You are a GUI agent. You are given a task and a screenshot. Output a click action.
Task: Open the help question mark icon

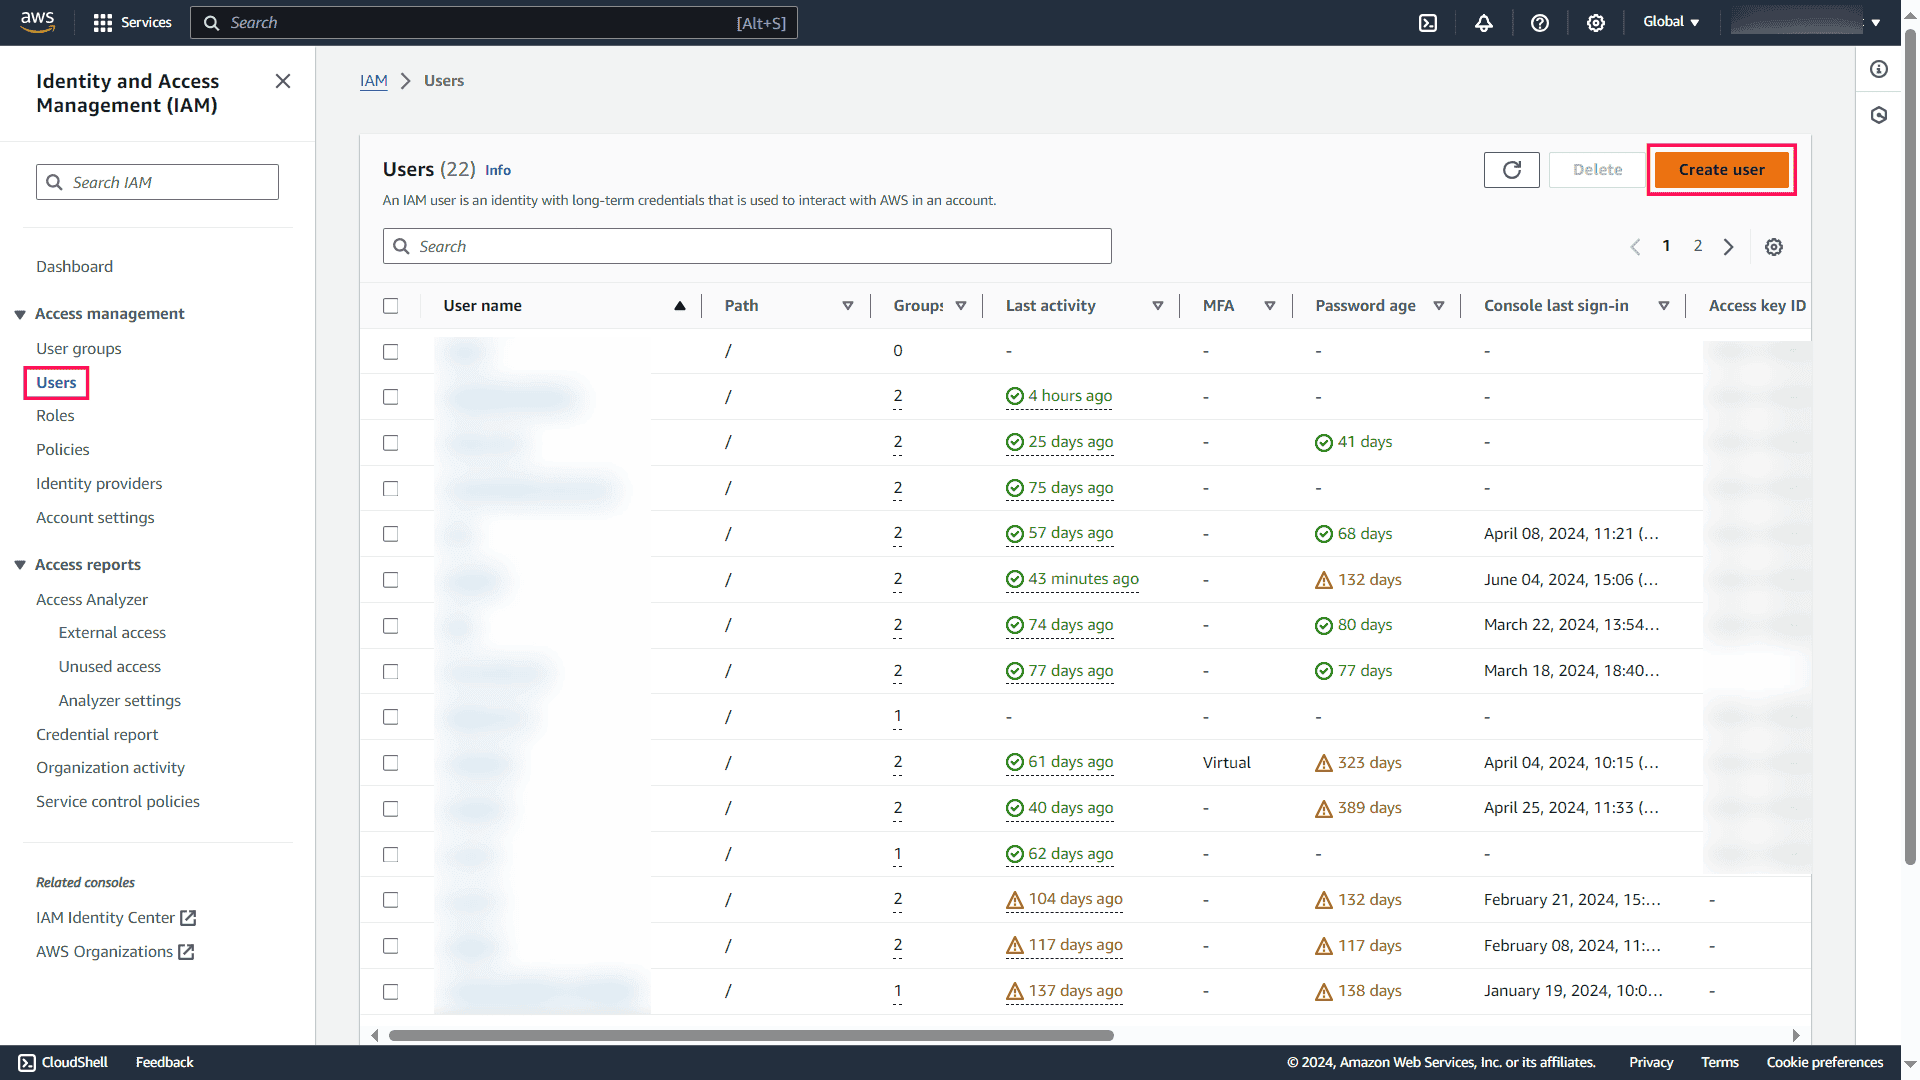[1540, 22]
